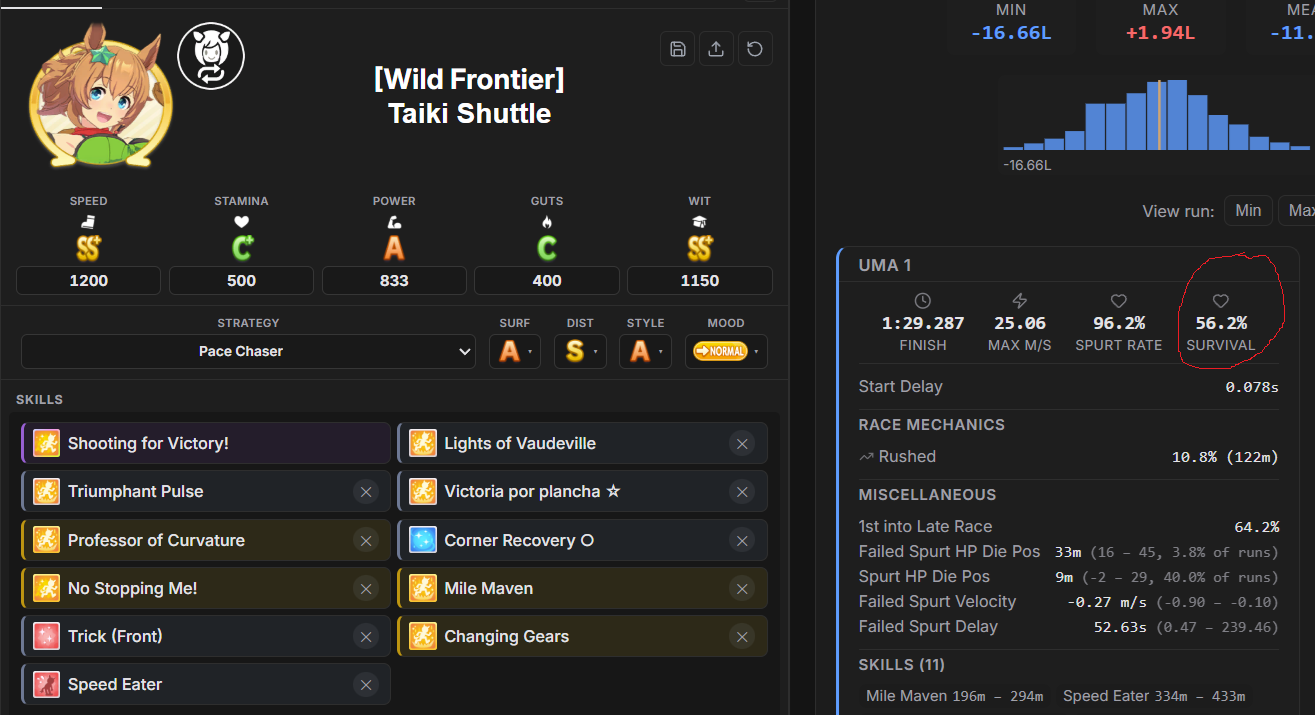This screenshot has height=715, width=1315.
Task: Click the Shooting for Victory! skill row
Action: (x=206, y=443)
